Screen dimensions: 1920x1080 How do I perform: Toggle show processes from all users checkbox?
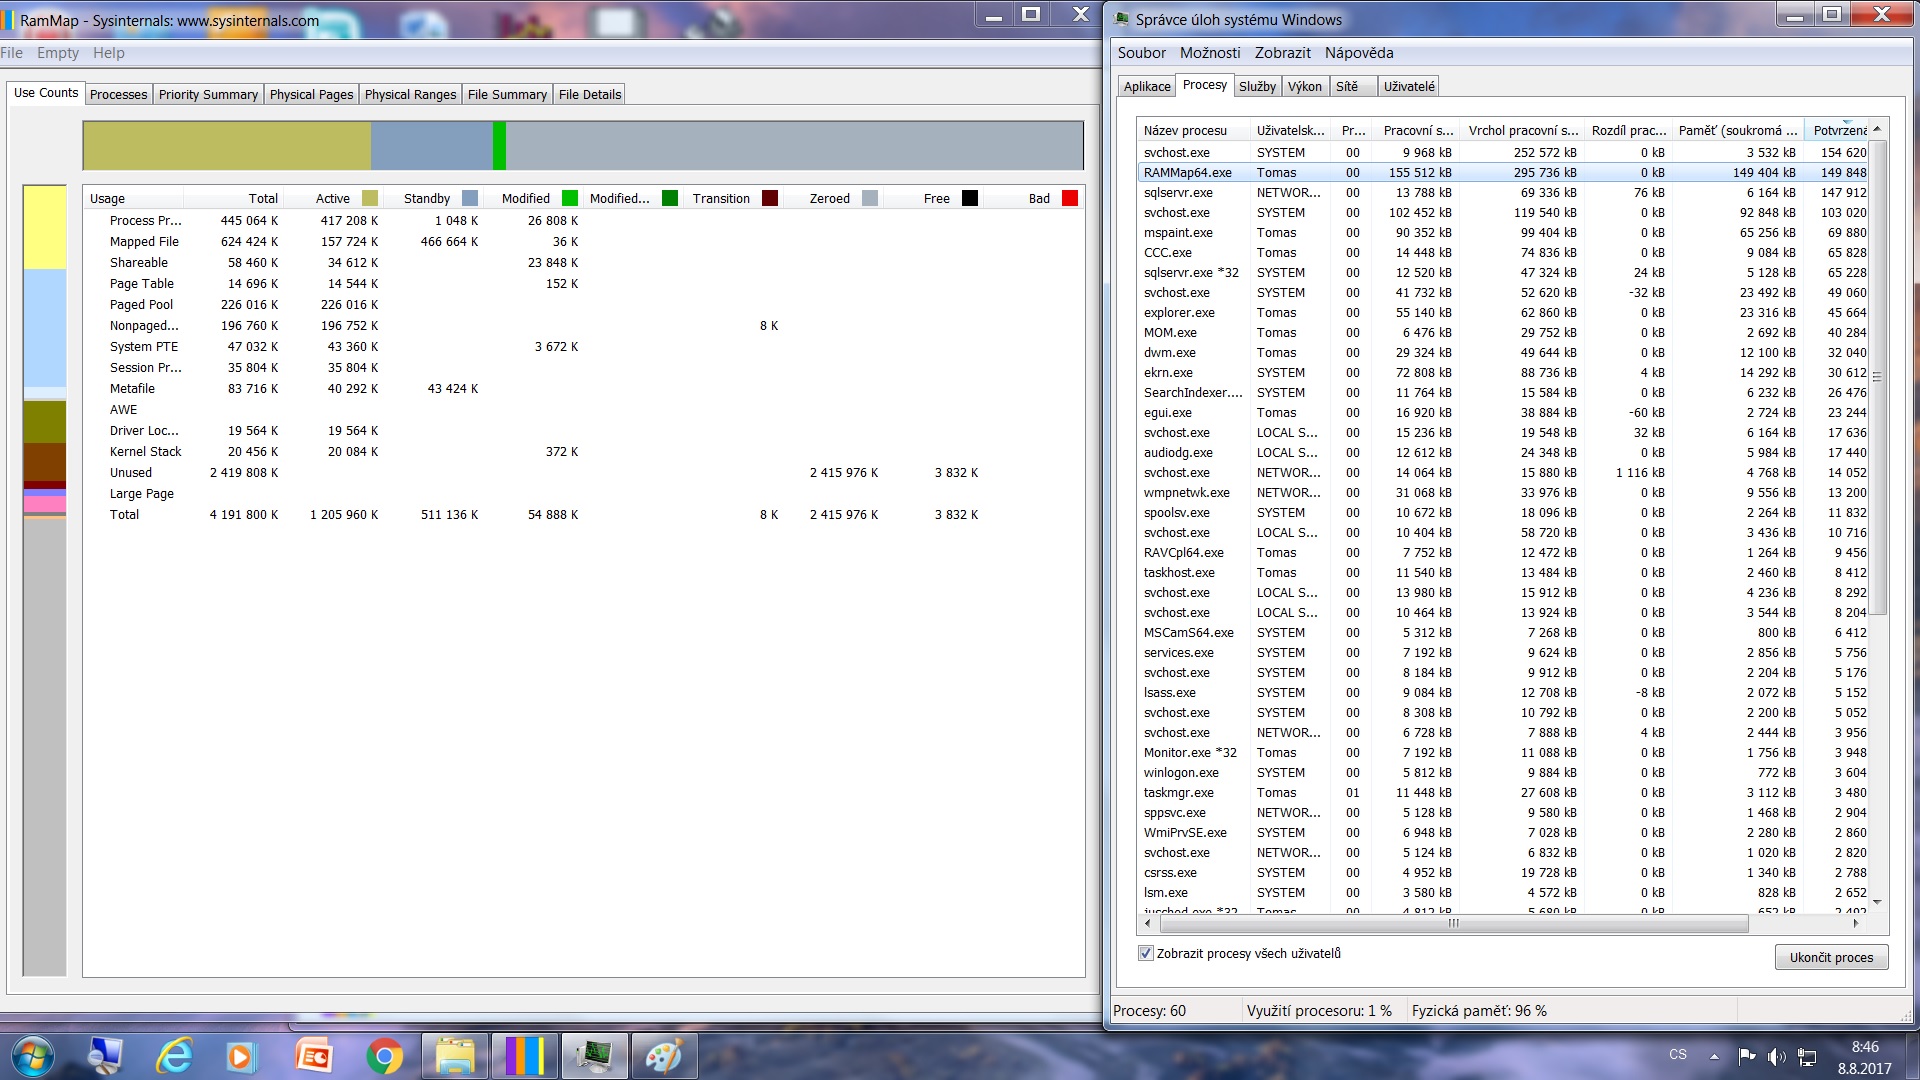coord(1146,953)
